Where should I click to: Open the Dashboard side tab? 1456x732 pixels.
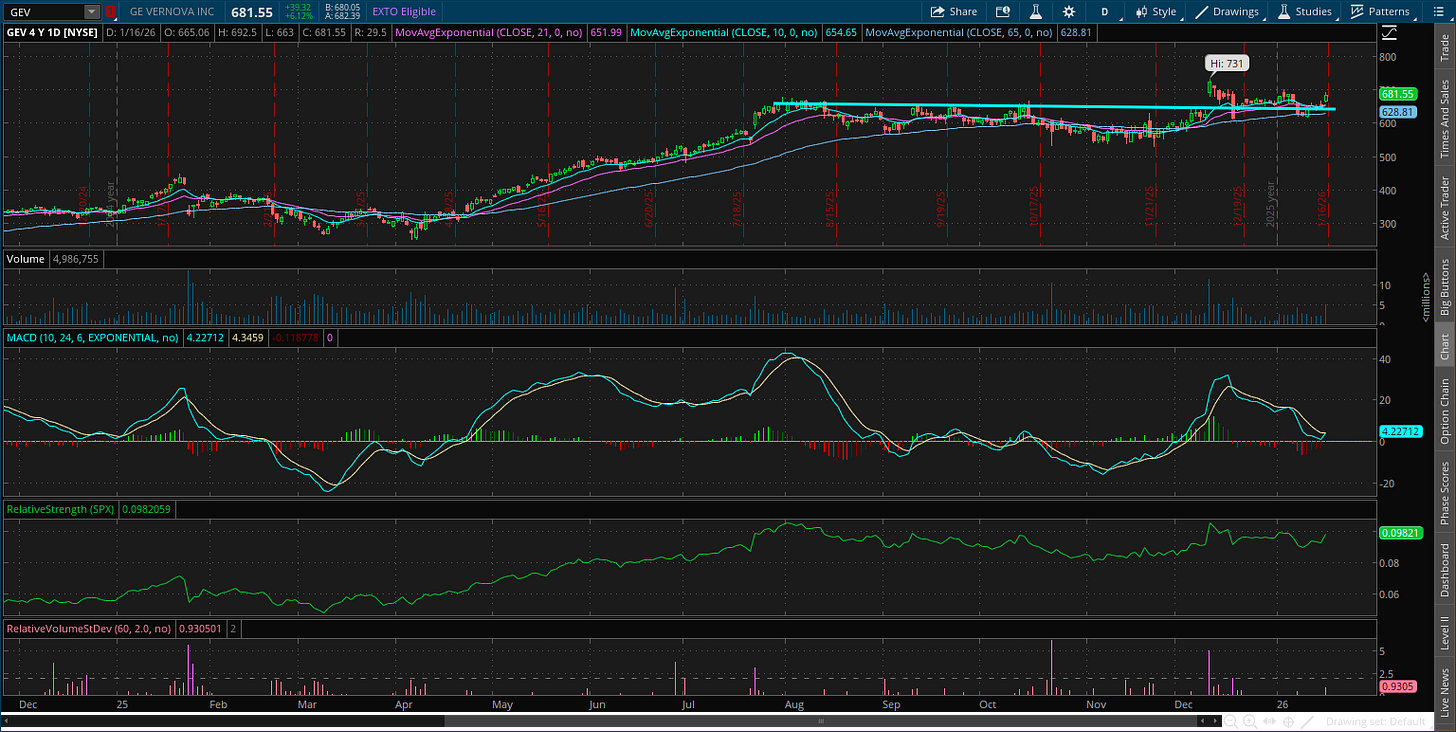(x=1444, y=570)
